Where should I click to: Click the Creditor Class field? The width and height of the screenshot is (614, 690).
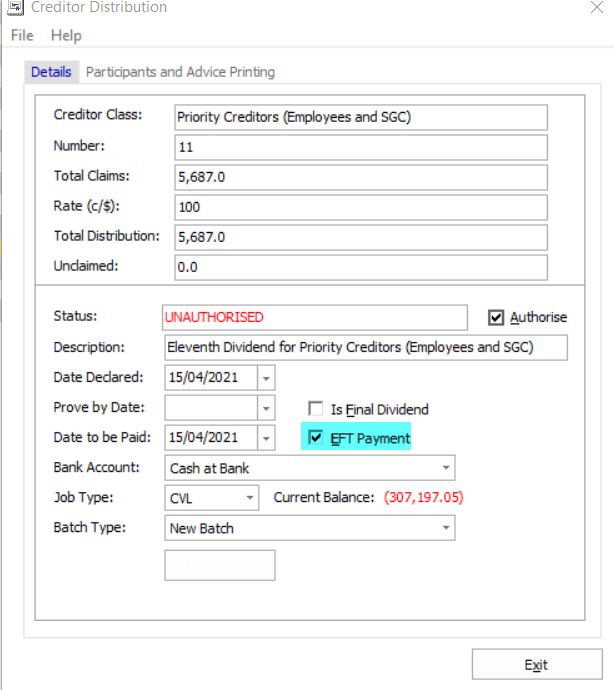(360, 117)
